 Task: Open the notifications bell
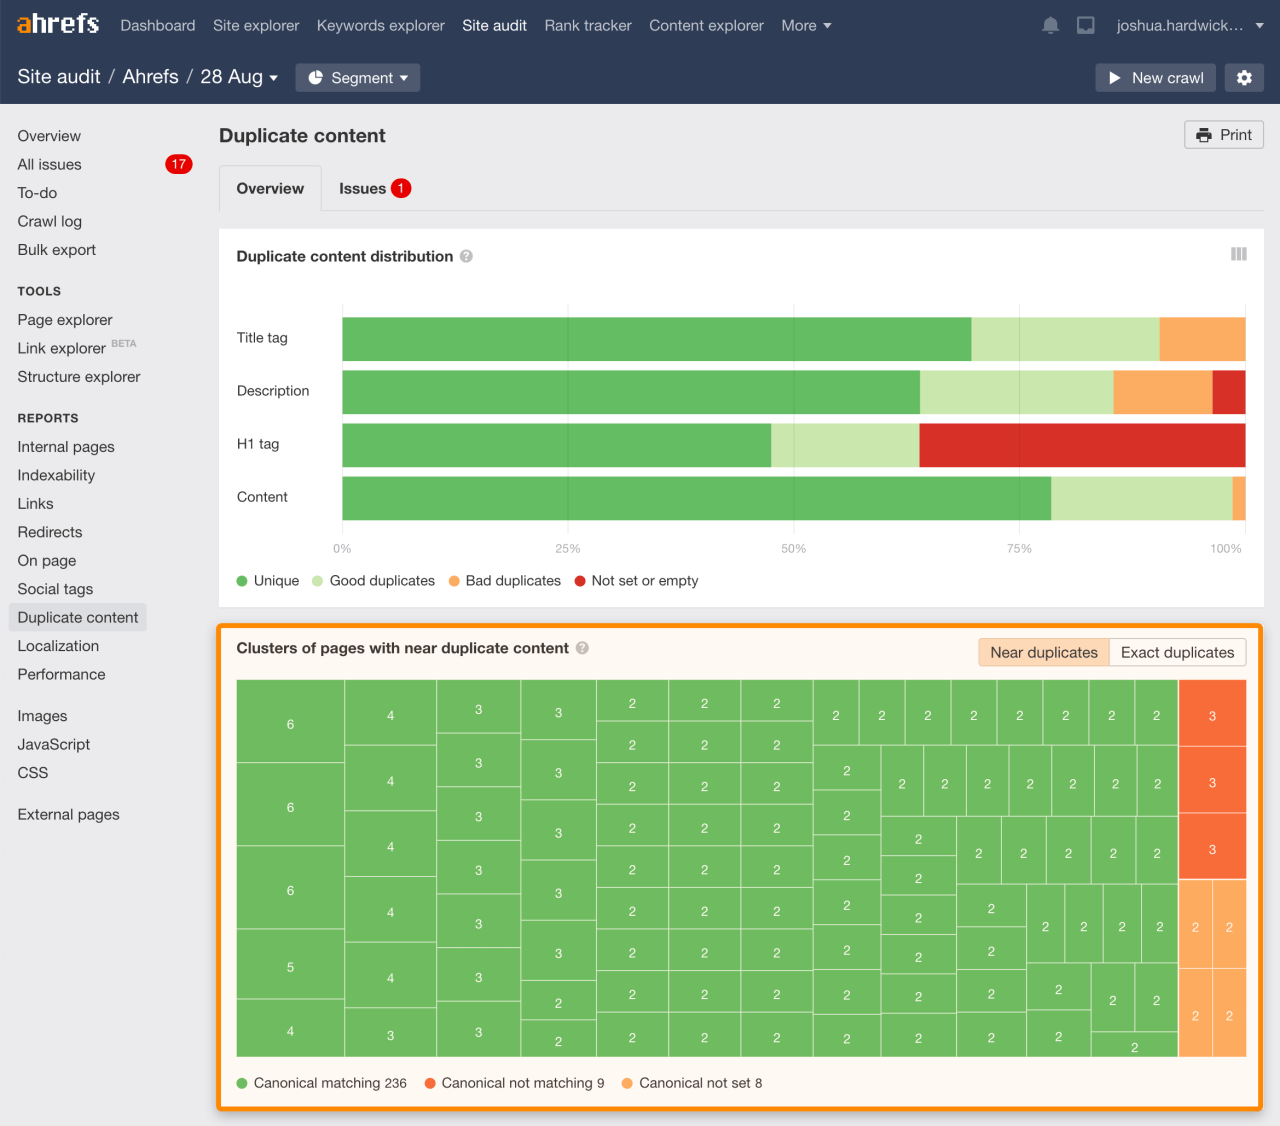click(1050, 26)
